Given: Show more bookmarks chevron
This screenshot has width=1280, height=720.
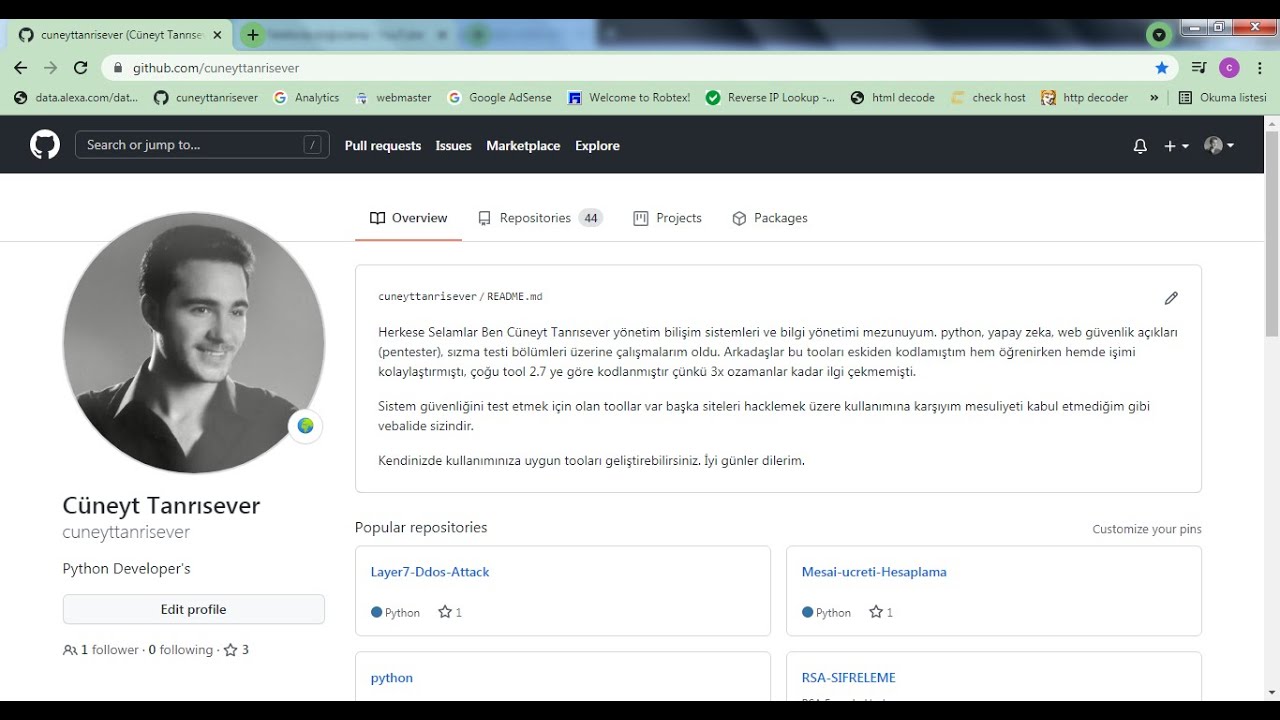Looking at the screenshot, I should [x=1154, y=98].
